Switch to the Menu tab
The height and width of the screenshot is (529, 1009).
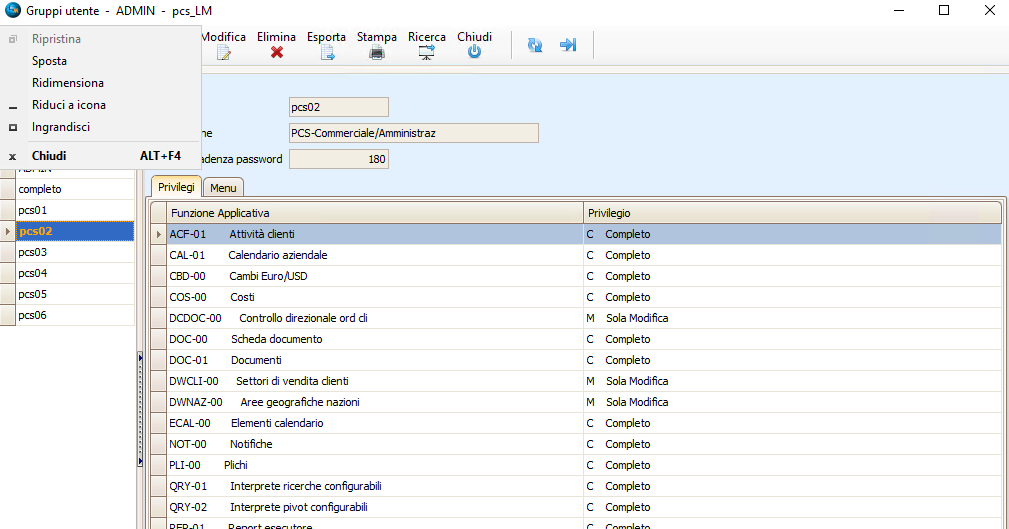click(x=223, y=188)
